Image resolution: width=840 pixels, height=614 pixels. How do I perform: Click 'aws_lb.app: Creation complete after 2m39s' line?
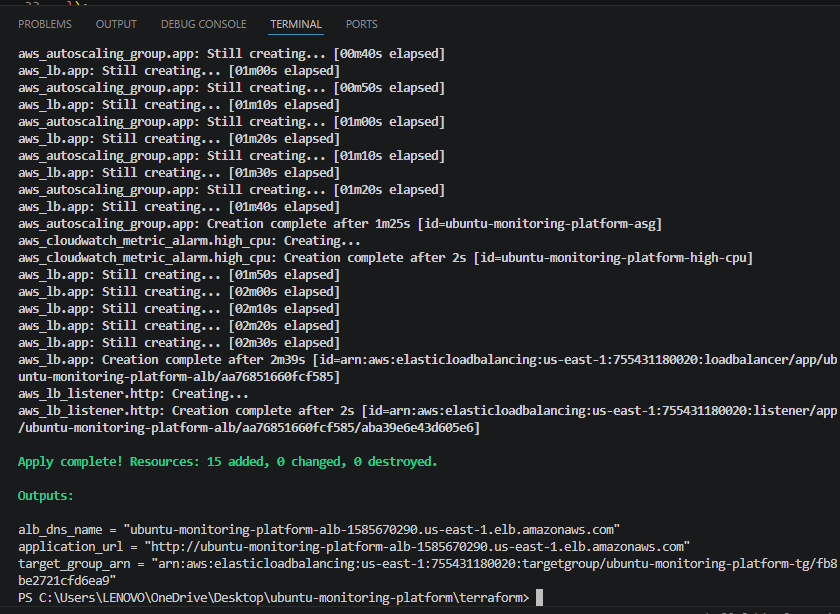pyautogui.click(x=428, y=360)
